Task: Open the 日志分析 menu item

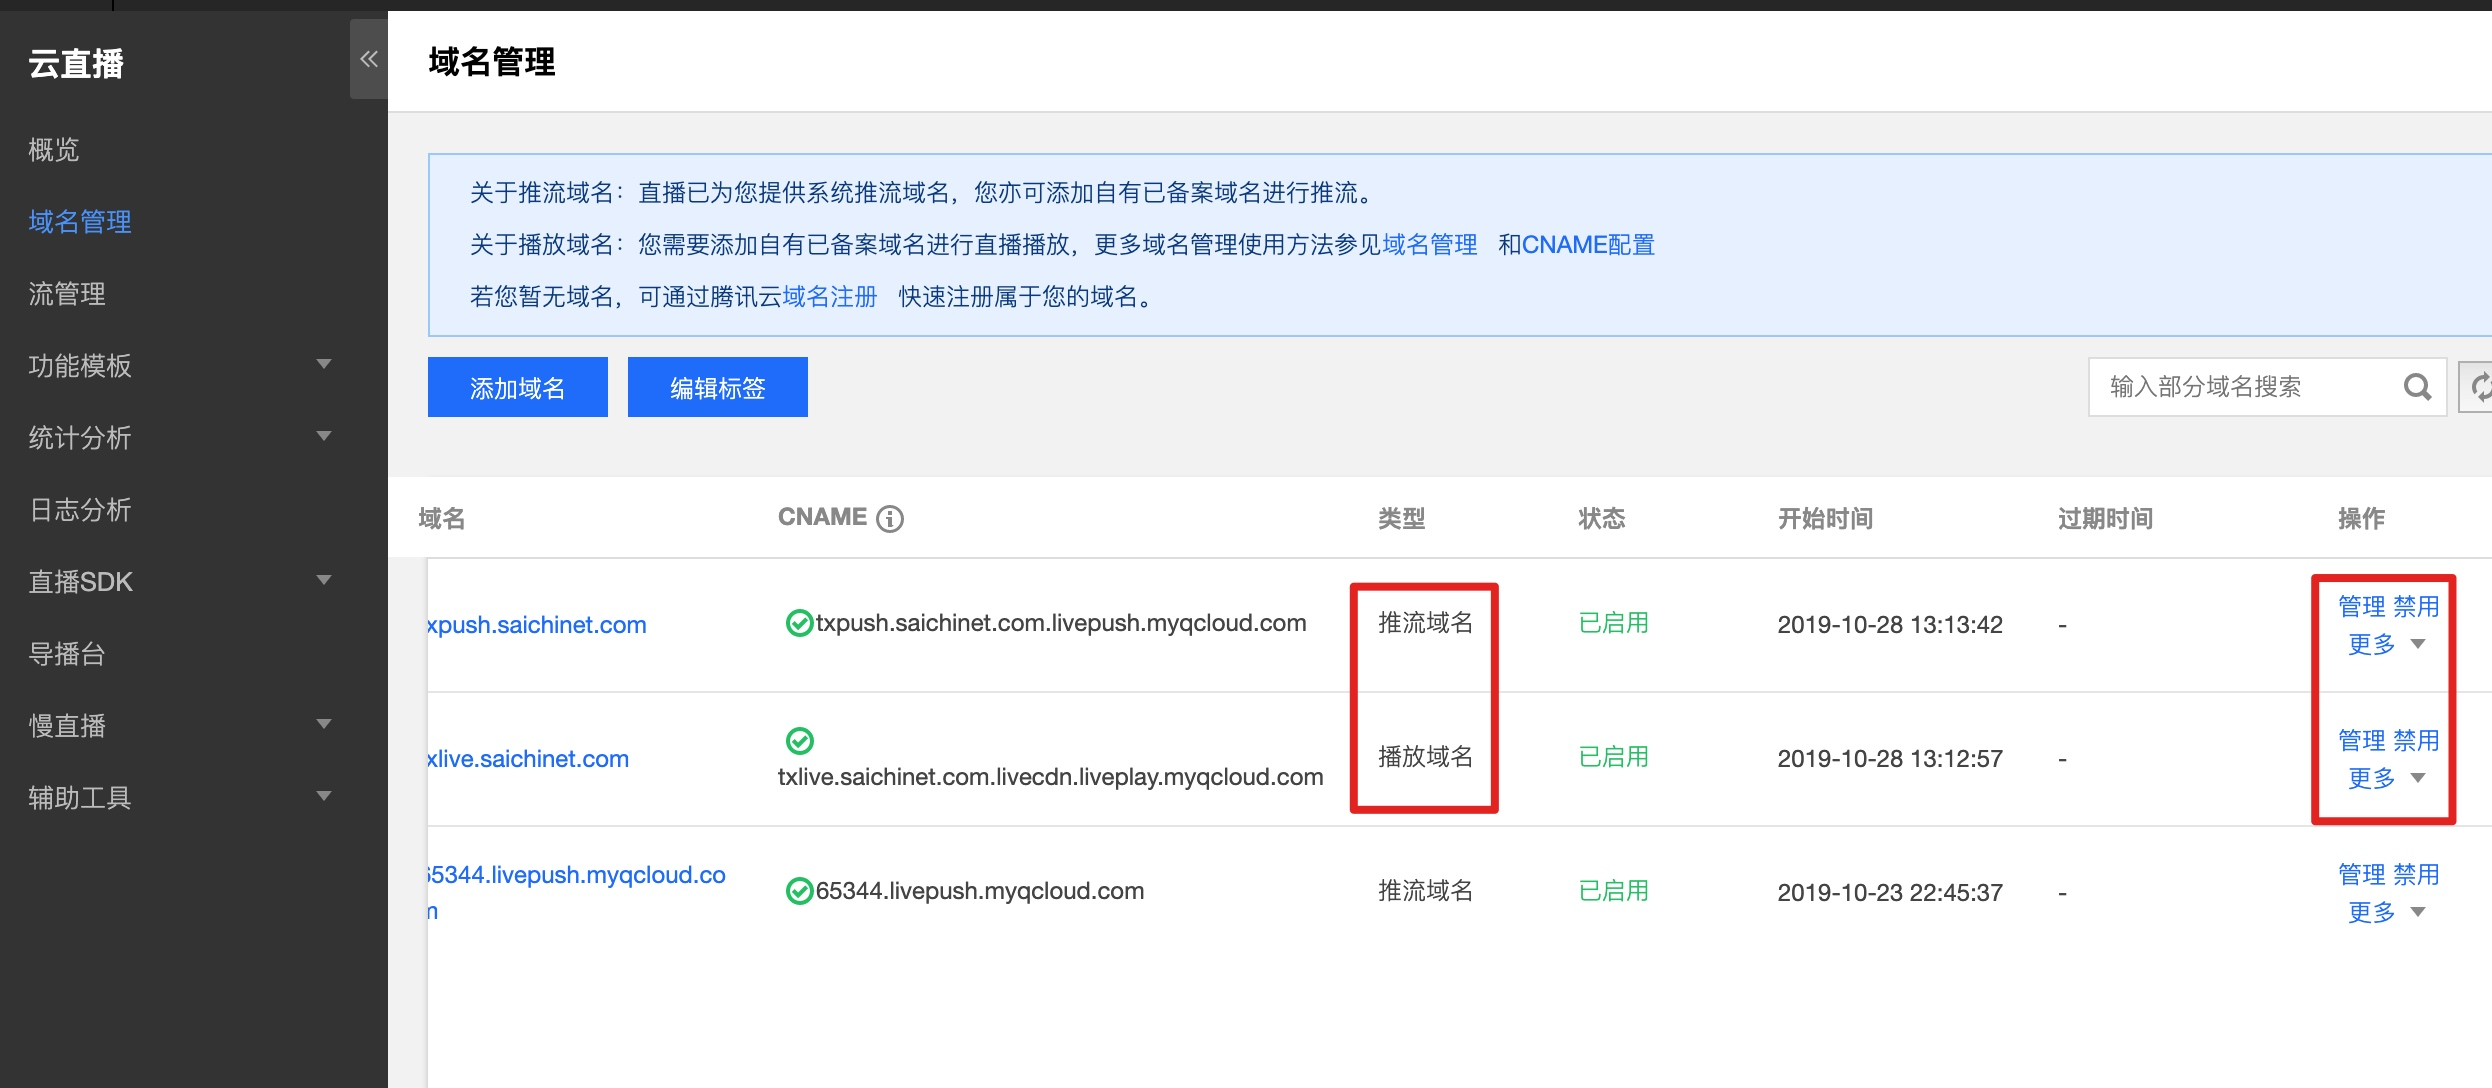Action: (80, 510)
